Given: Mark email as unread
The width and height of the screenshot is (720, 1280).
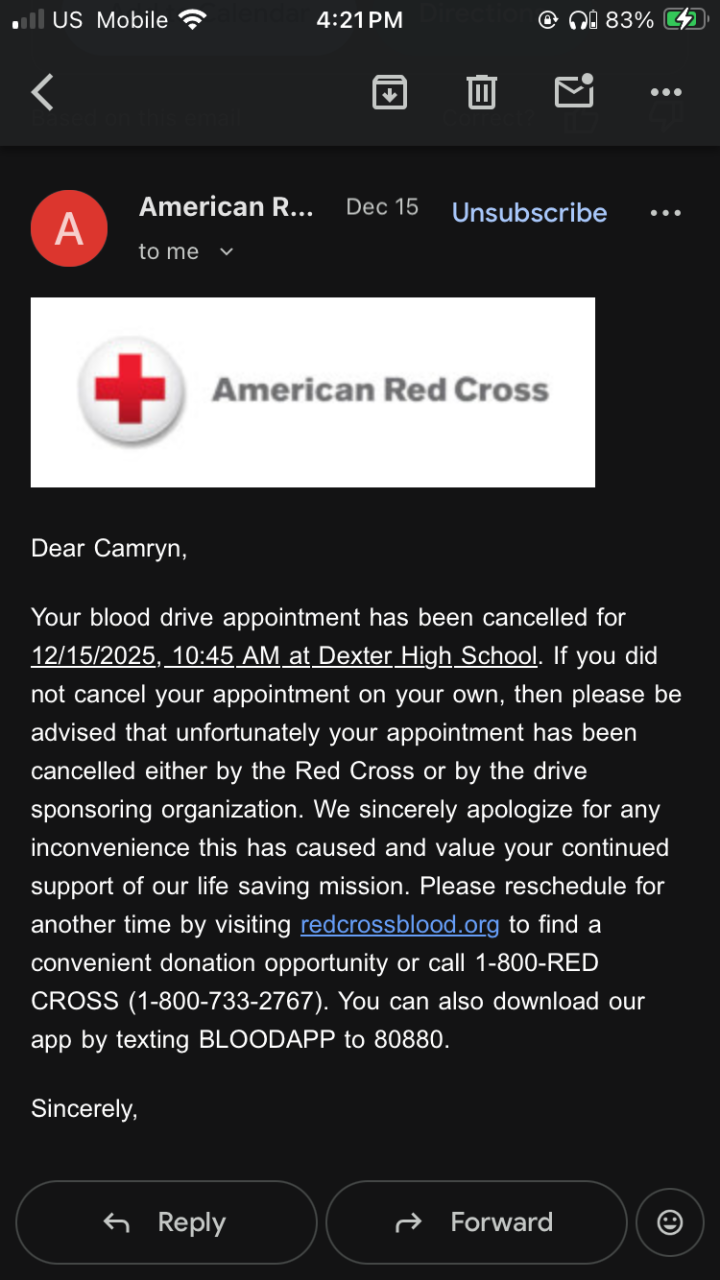Looking at the screenshot, I should (574, 92).
